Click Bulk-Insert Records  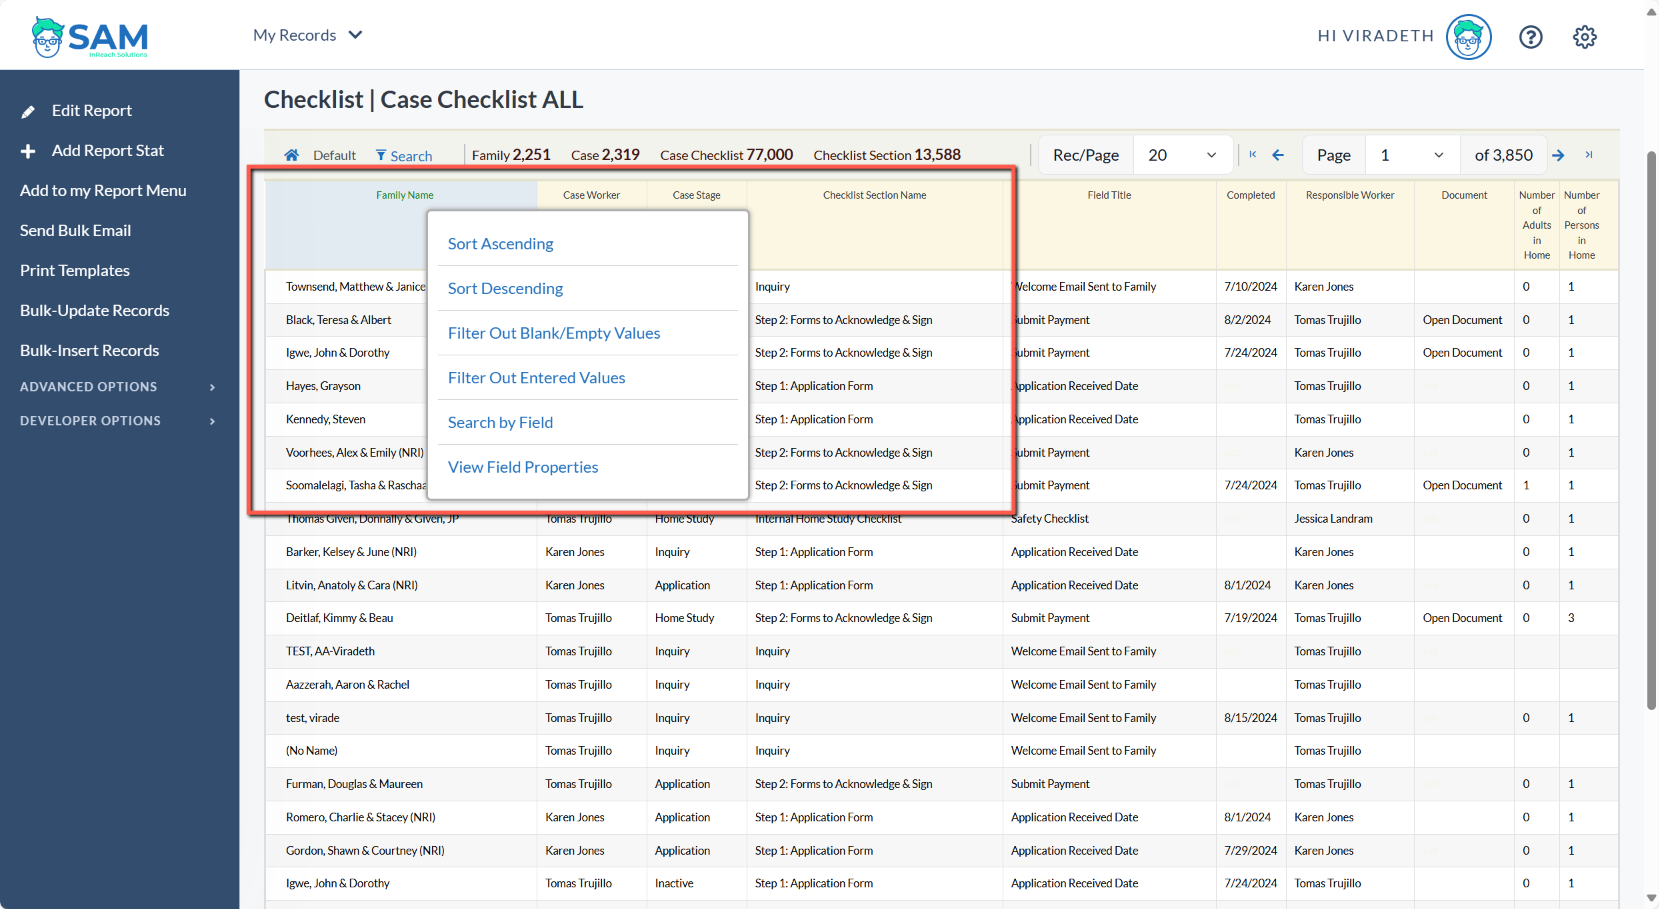[90, 351]
